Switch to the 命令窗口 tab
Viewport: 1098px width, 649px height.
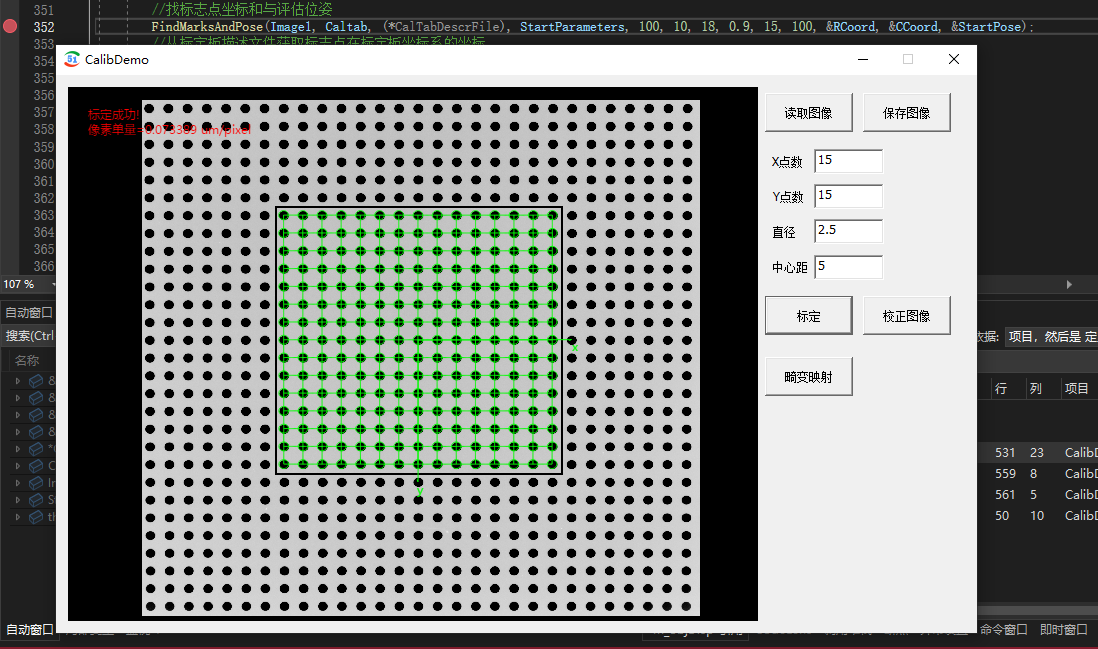(1003, 629)
